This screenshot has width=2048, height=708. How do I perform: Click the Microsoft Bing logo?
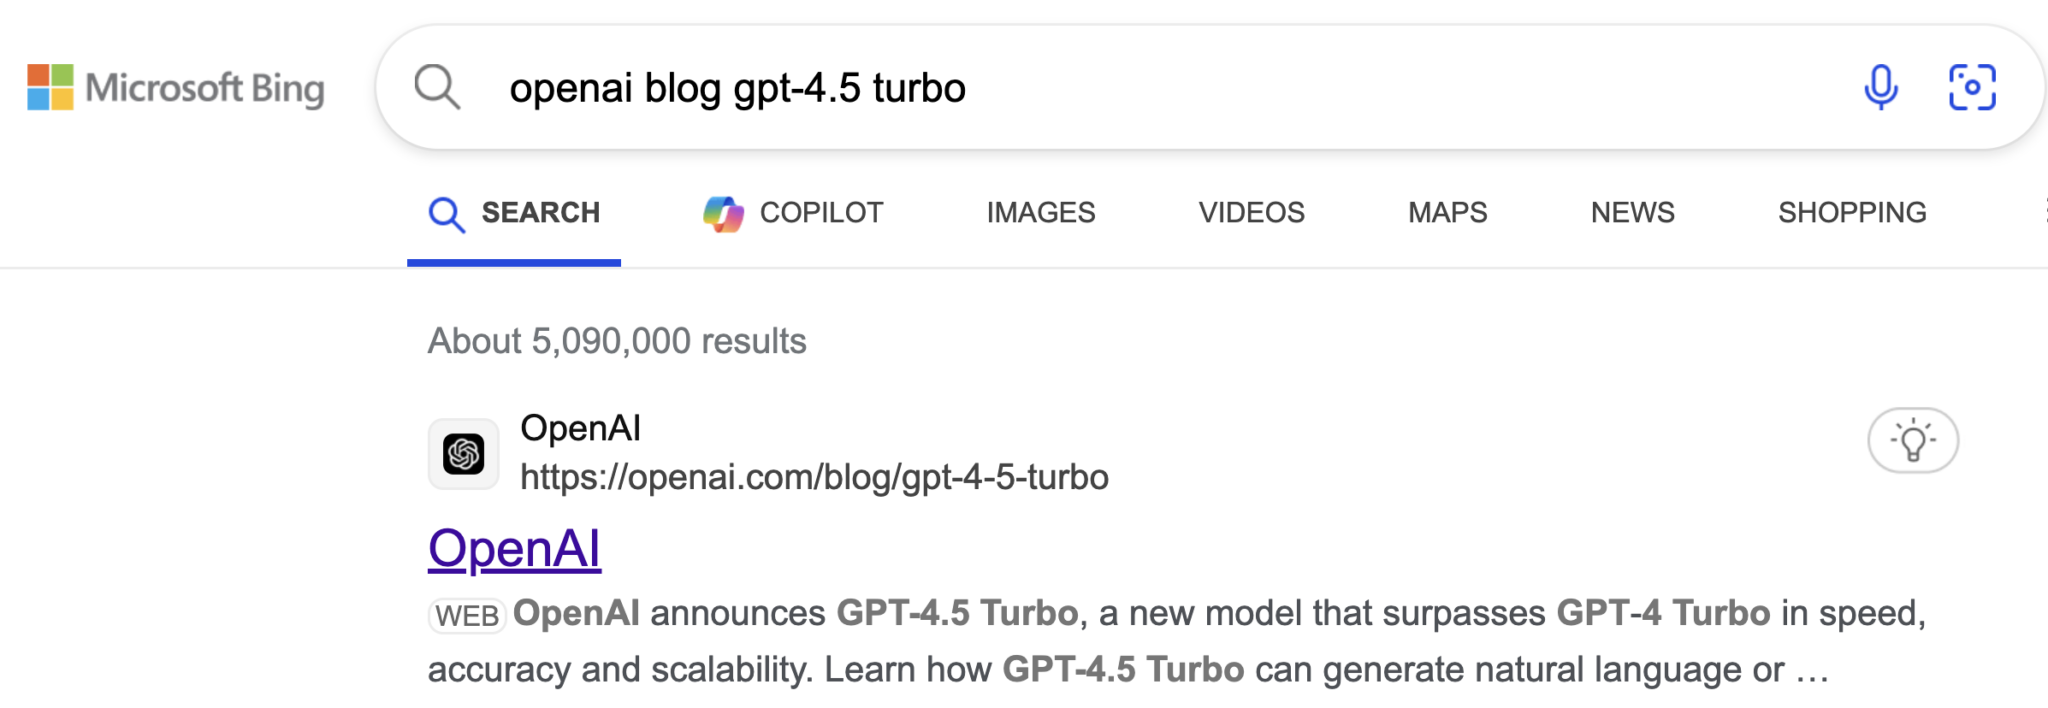(x=176, y=88)
